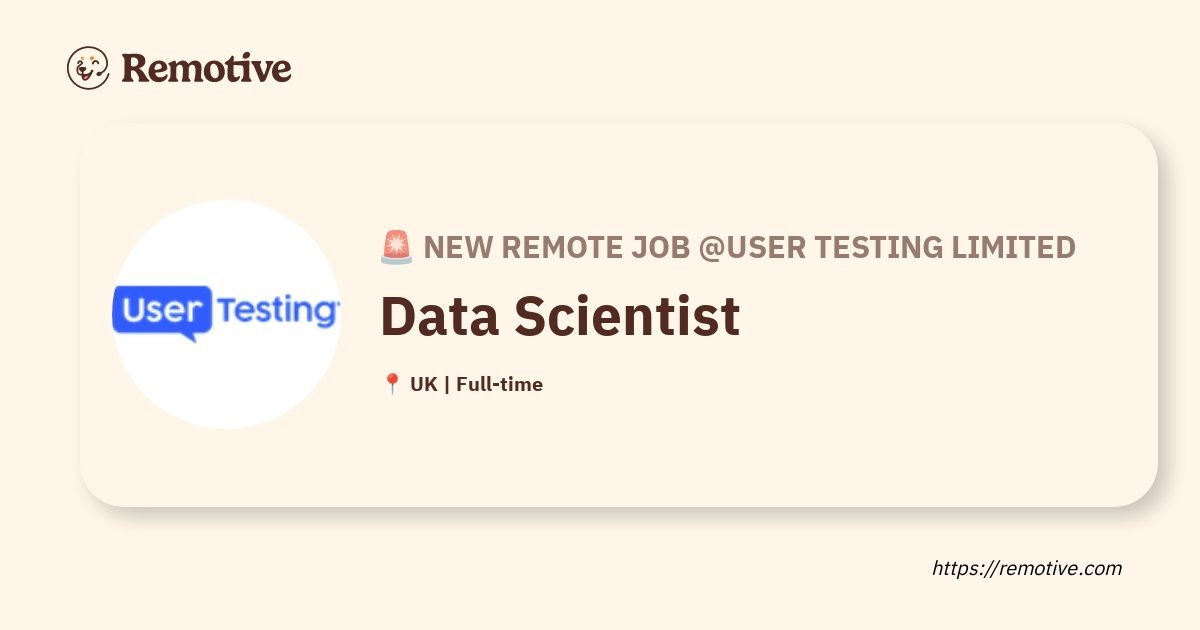The height and width of the screenshot is (630, 1200).
Task: Click the red location pin emoji
Action: click(392, 384)
